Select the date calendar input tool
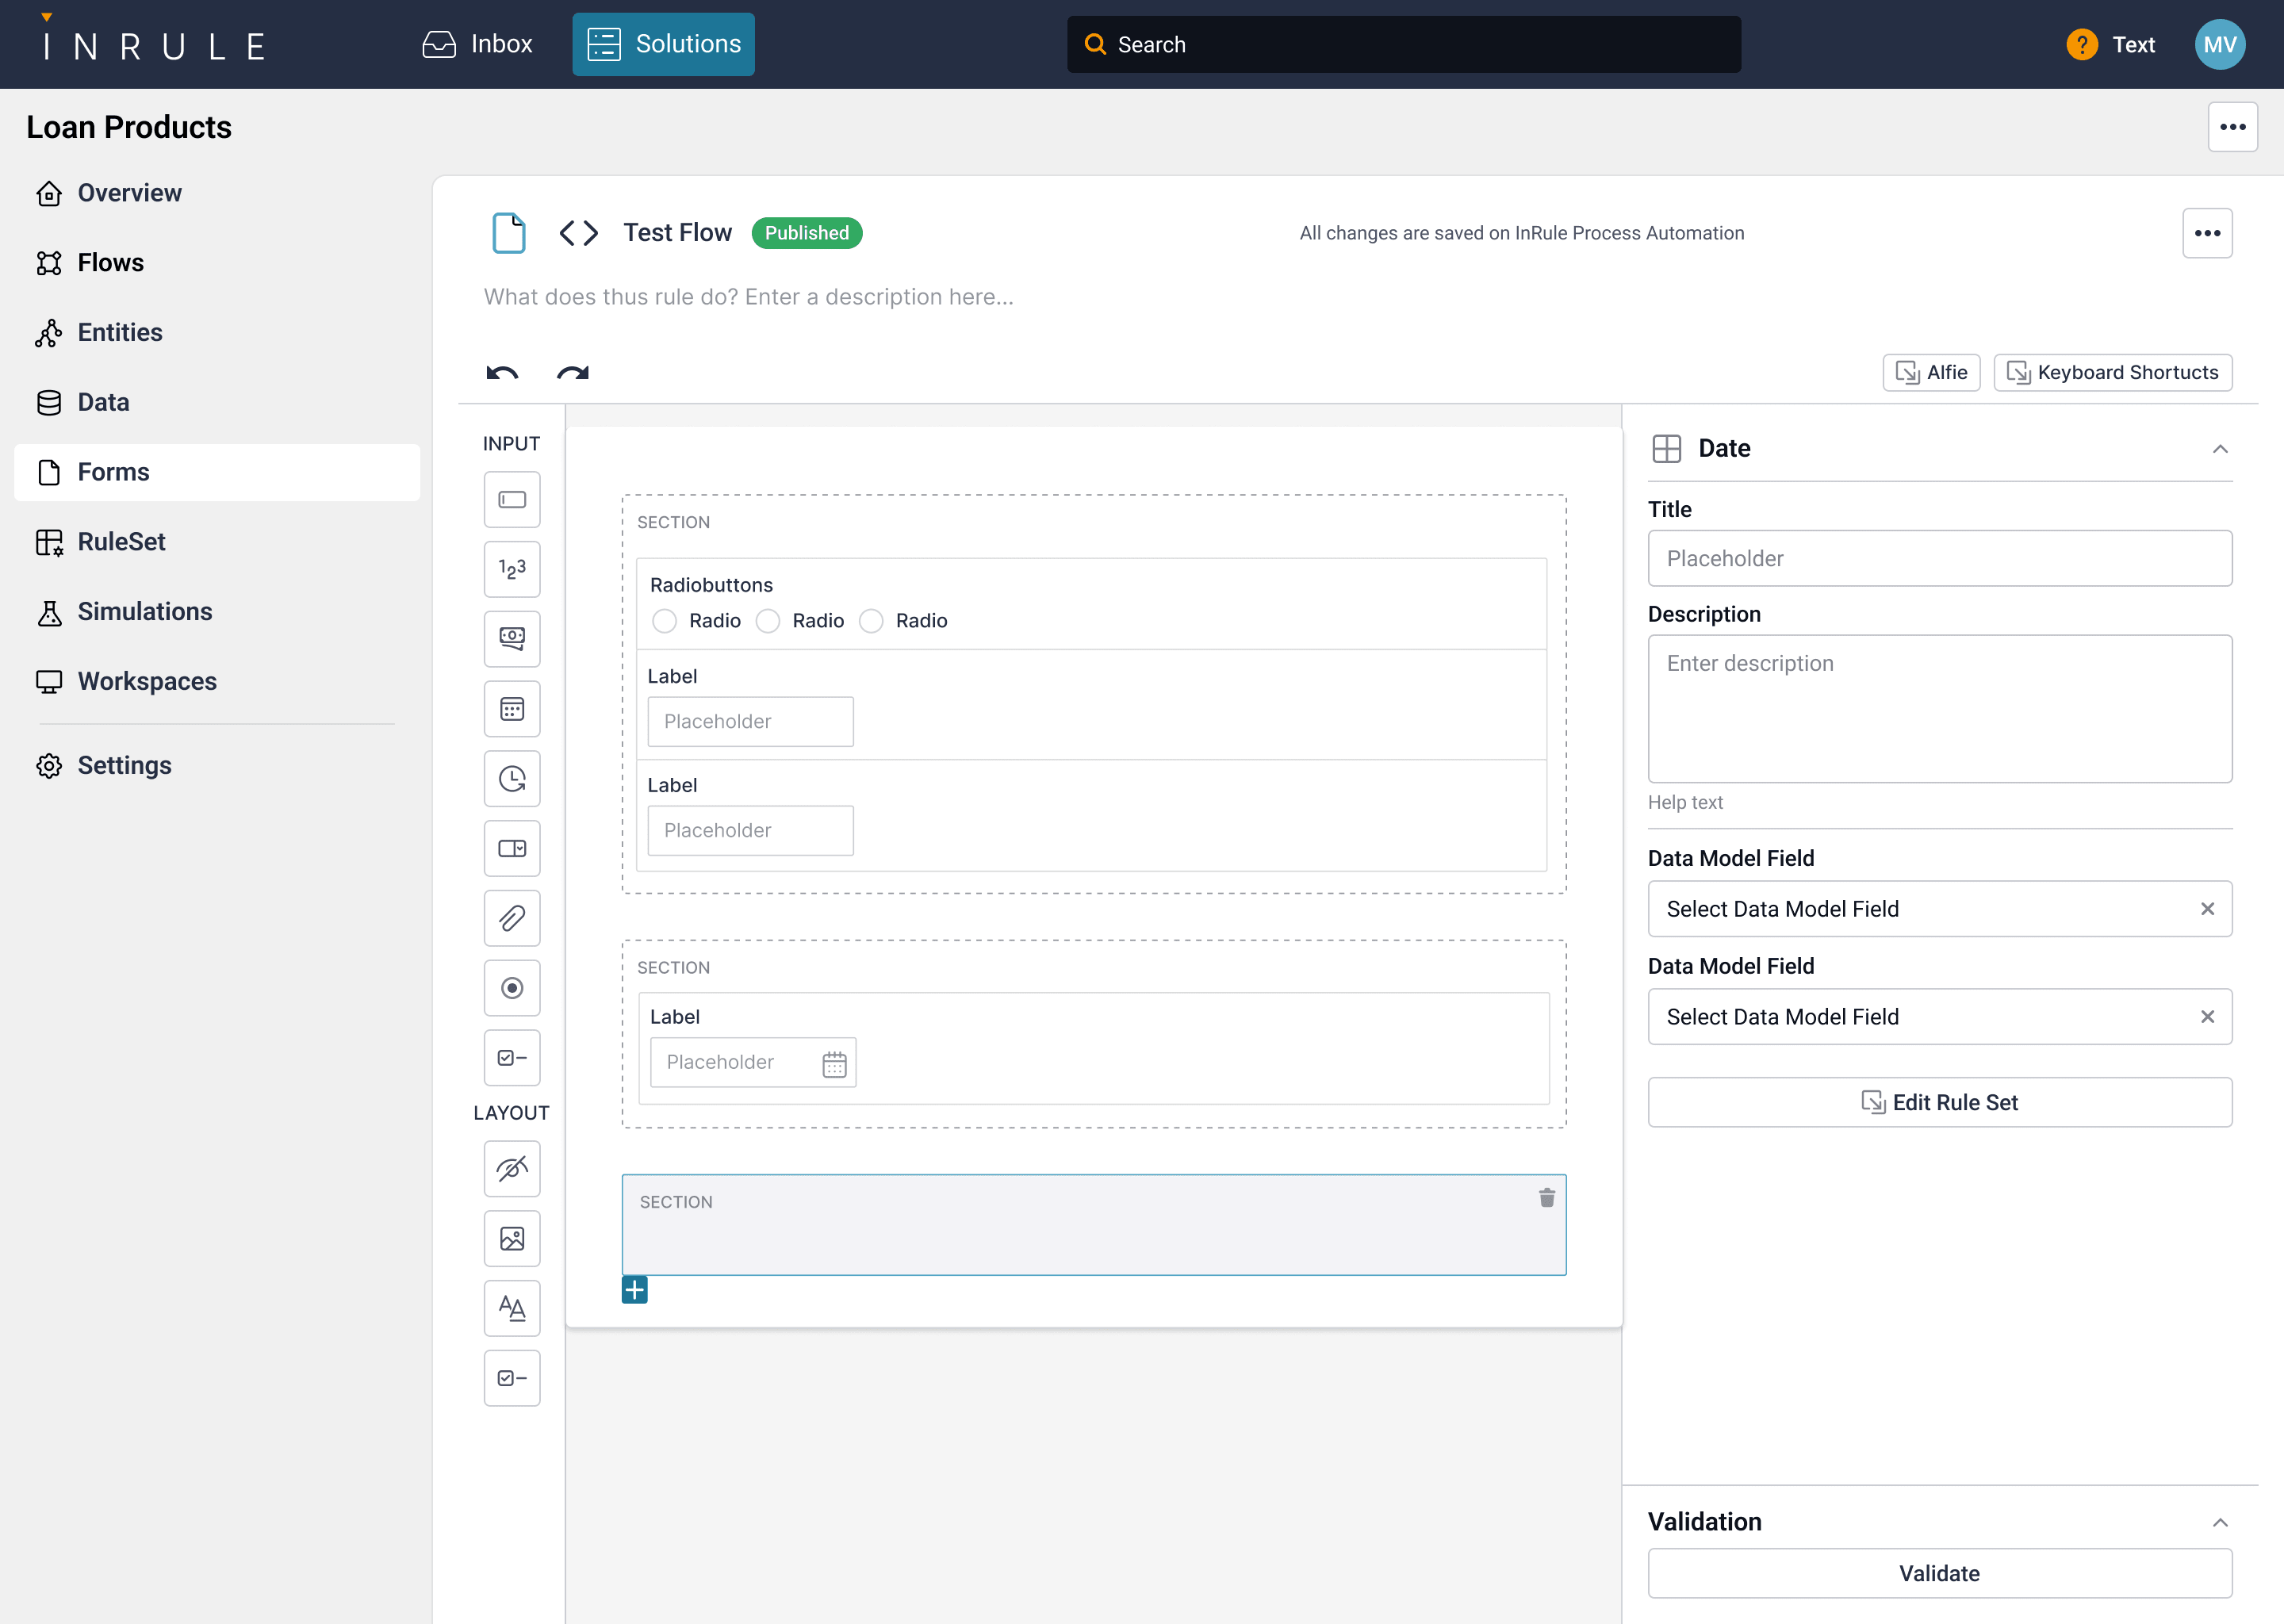This screenshot has height=1624, width=2284. pyautogui.click(x=512, y=709)
